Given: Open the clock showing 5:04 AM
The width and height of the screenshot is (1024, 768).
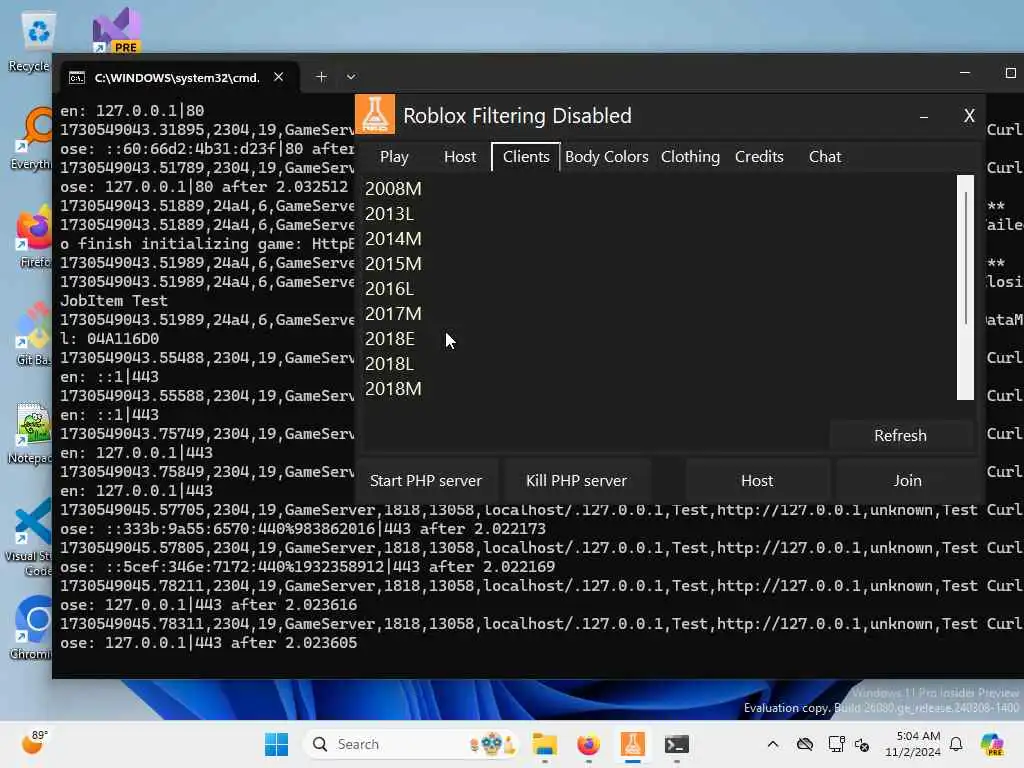Looking at the screenshot, I should [912, 744].
